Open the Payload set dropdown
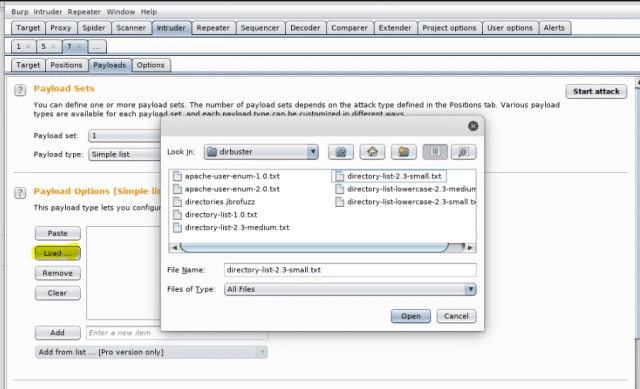Image resolution: width=640 pixels, height=389 pixels. point(124,136)
